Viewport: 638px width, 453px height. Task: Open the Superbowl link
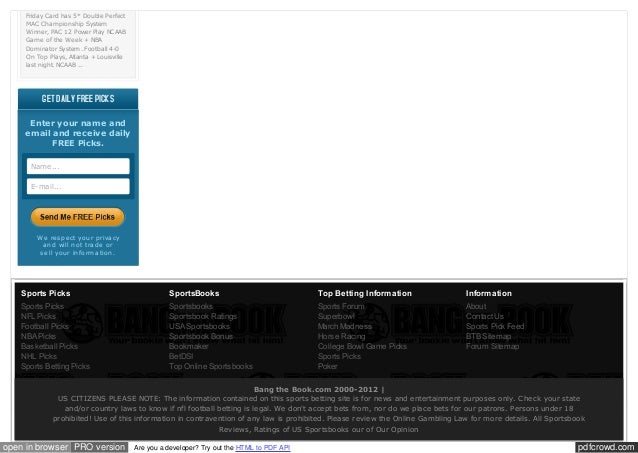click(x=336, y=316)
